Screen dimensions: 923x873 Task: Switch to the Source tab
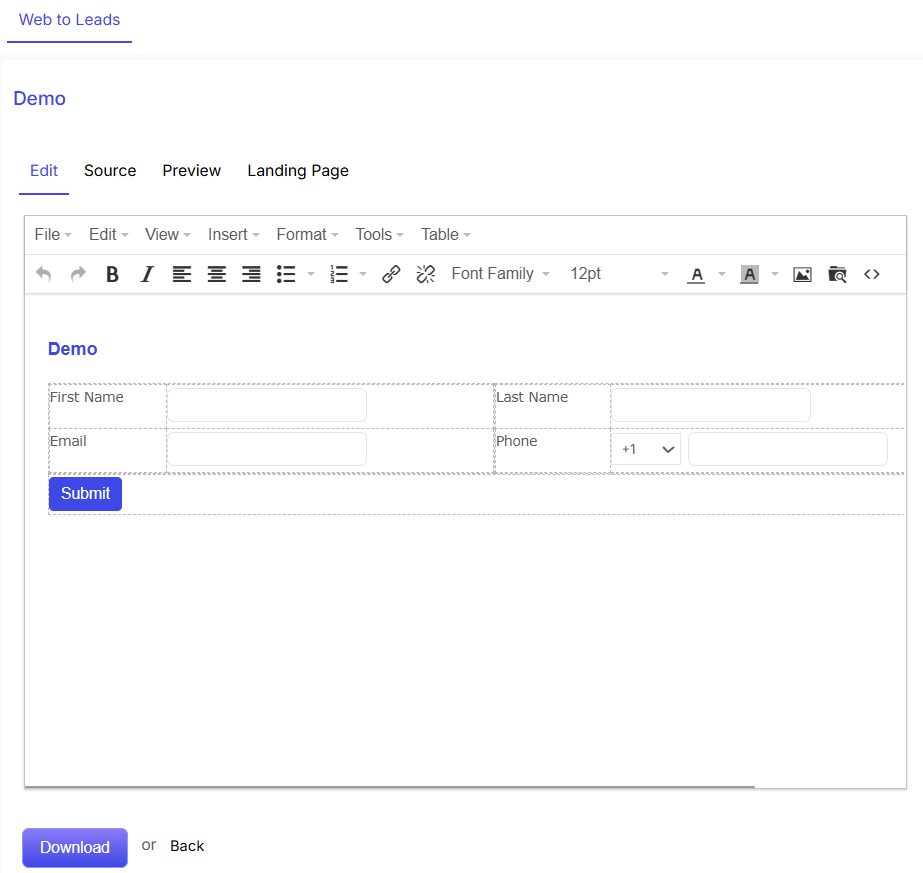pyautogui.click(x=110, y=171)
